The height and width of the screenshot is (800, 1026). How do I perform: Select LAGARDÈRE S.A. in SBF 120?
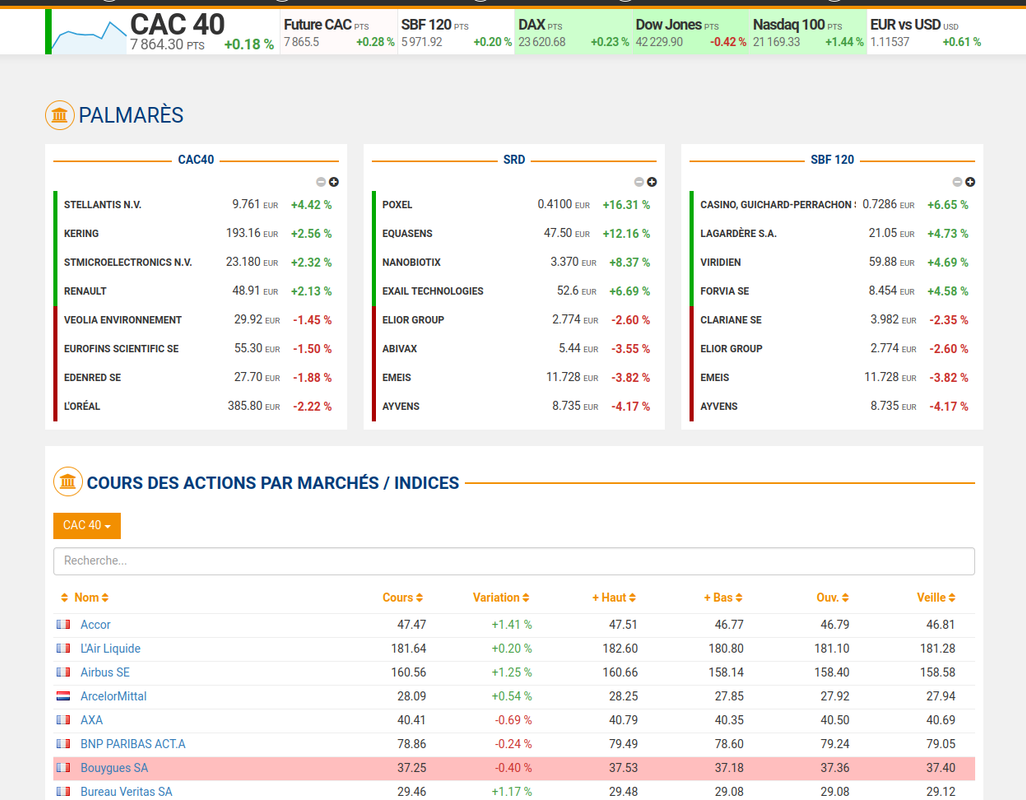pyautogui.click(x=738, y=234)
